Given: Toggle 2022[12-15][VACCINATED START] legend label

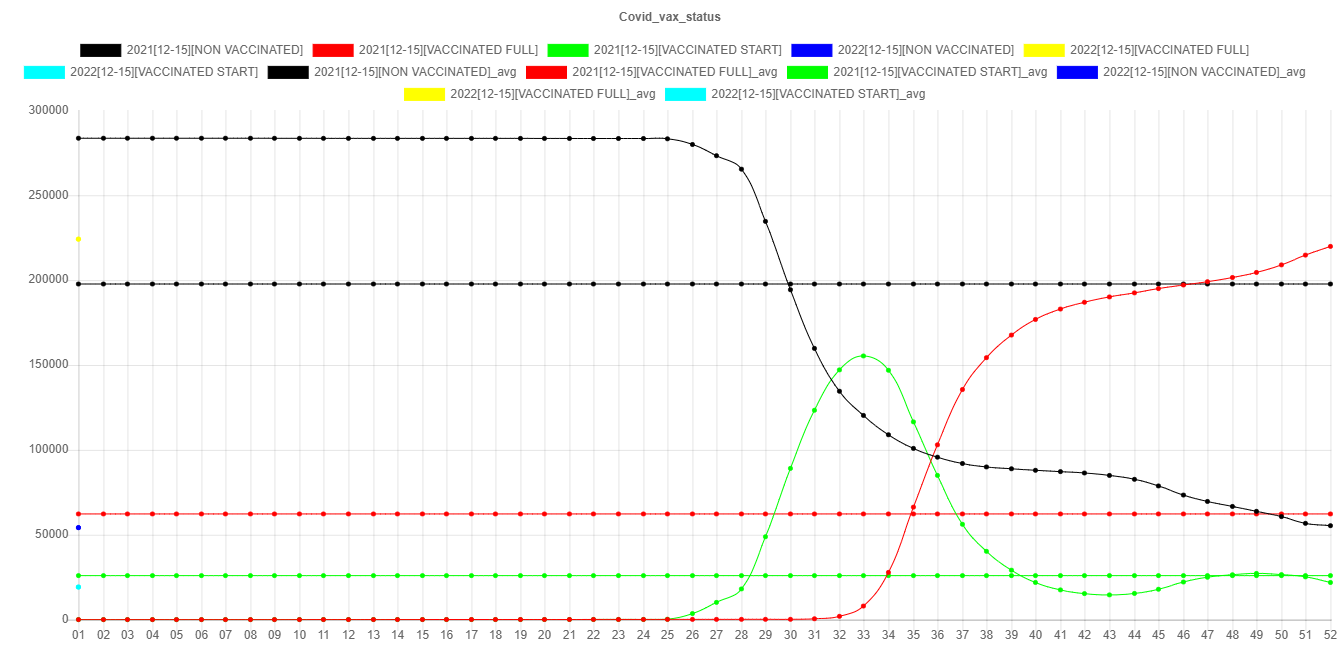Looking at the screenshot, I should [164, 72].
